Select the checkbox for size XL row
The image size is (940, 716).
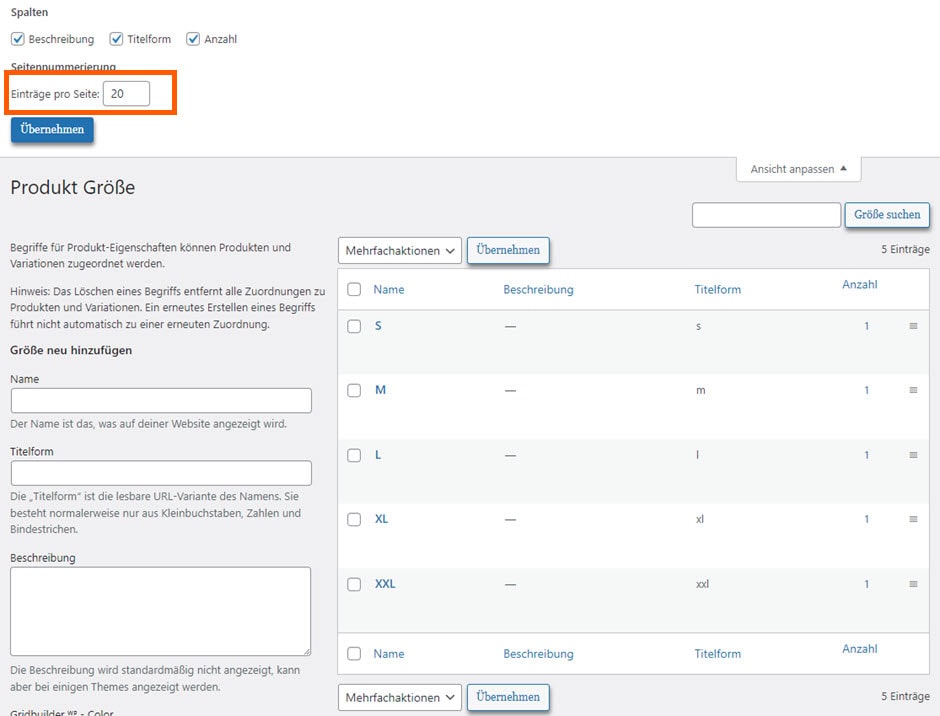[353, 519]
